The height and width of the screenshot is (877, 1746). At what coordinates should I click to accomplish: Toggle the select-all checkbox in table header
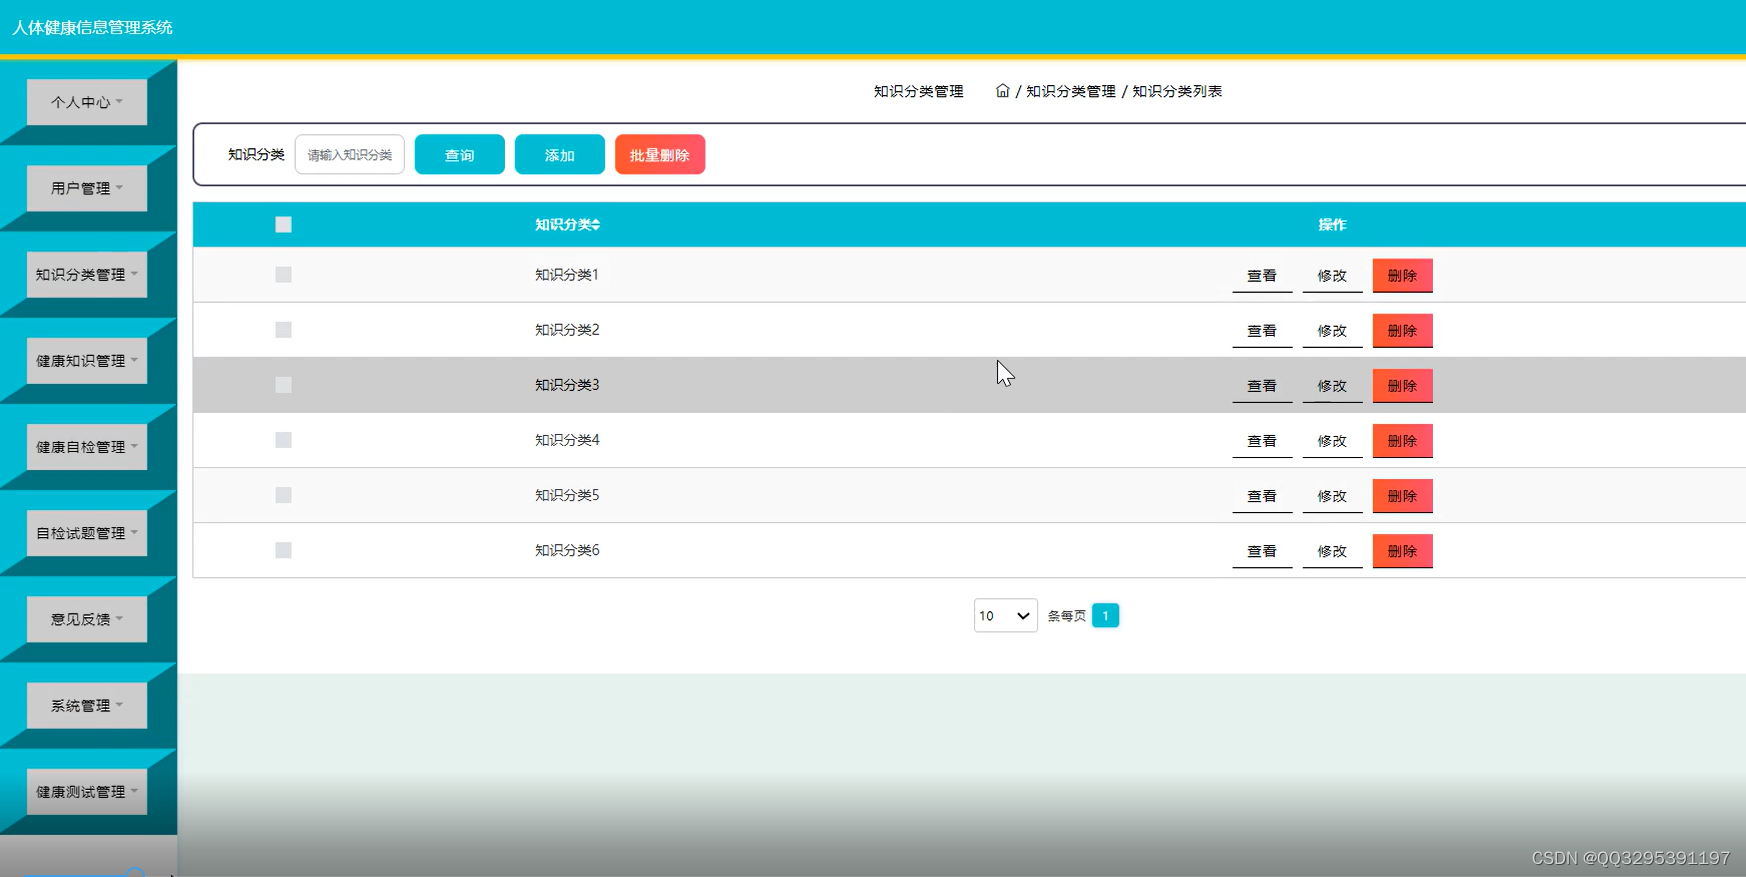pyautogui.click(x=284, y=225)
